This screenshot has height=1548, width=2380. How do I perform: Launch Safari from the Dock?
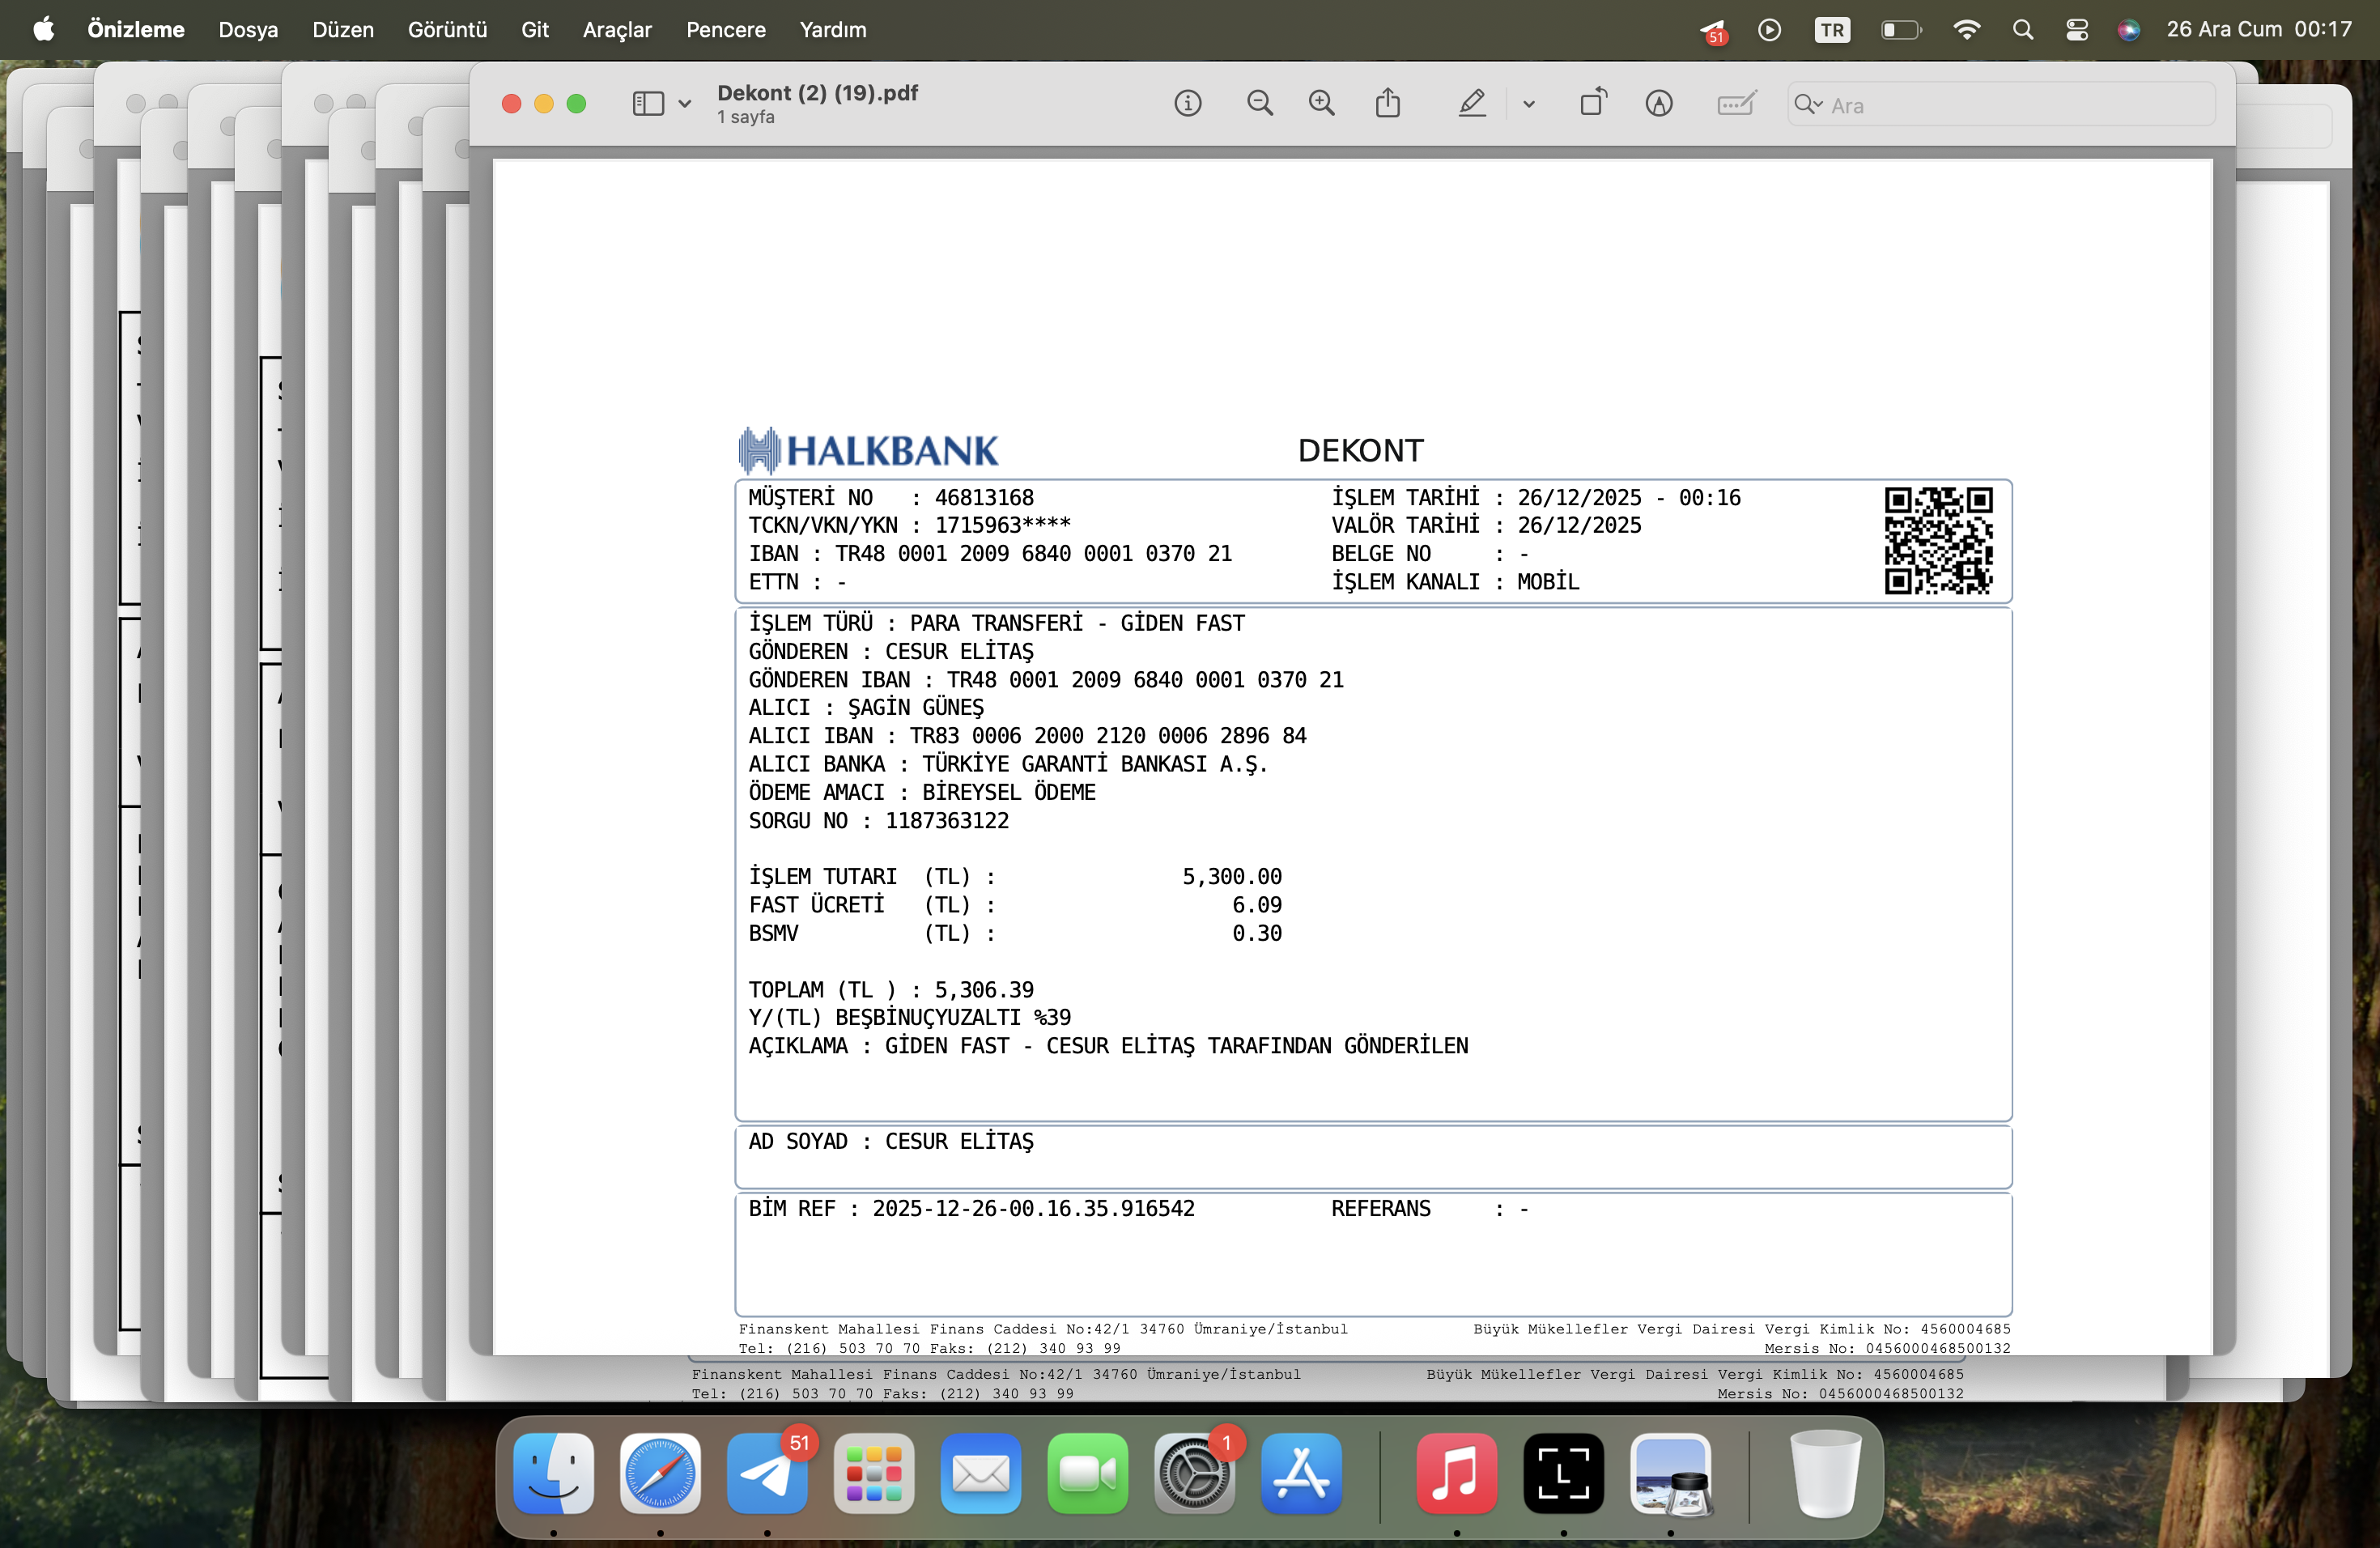660,1473
